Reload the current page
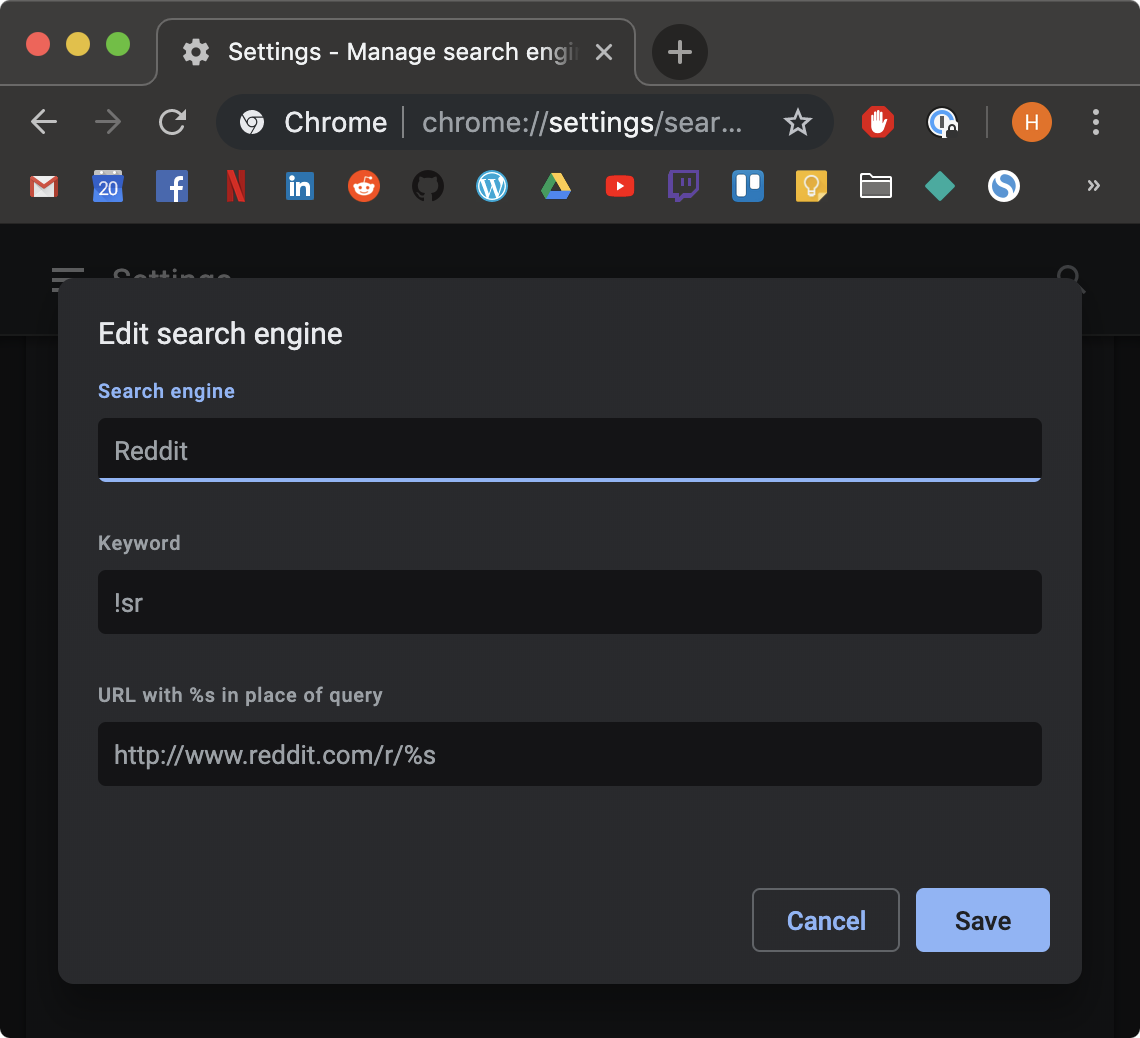Screen dimensions: 1140x1038 click(172, 122)
